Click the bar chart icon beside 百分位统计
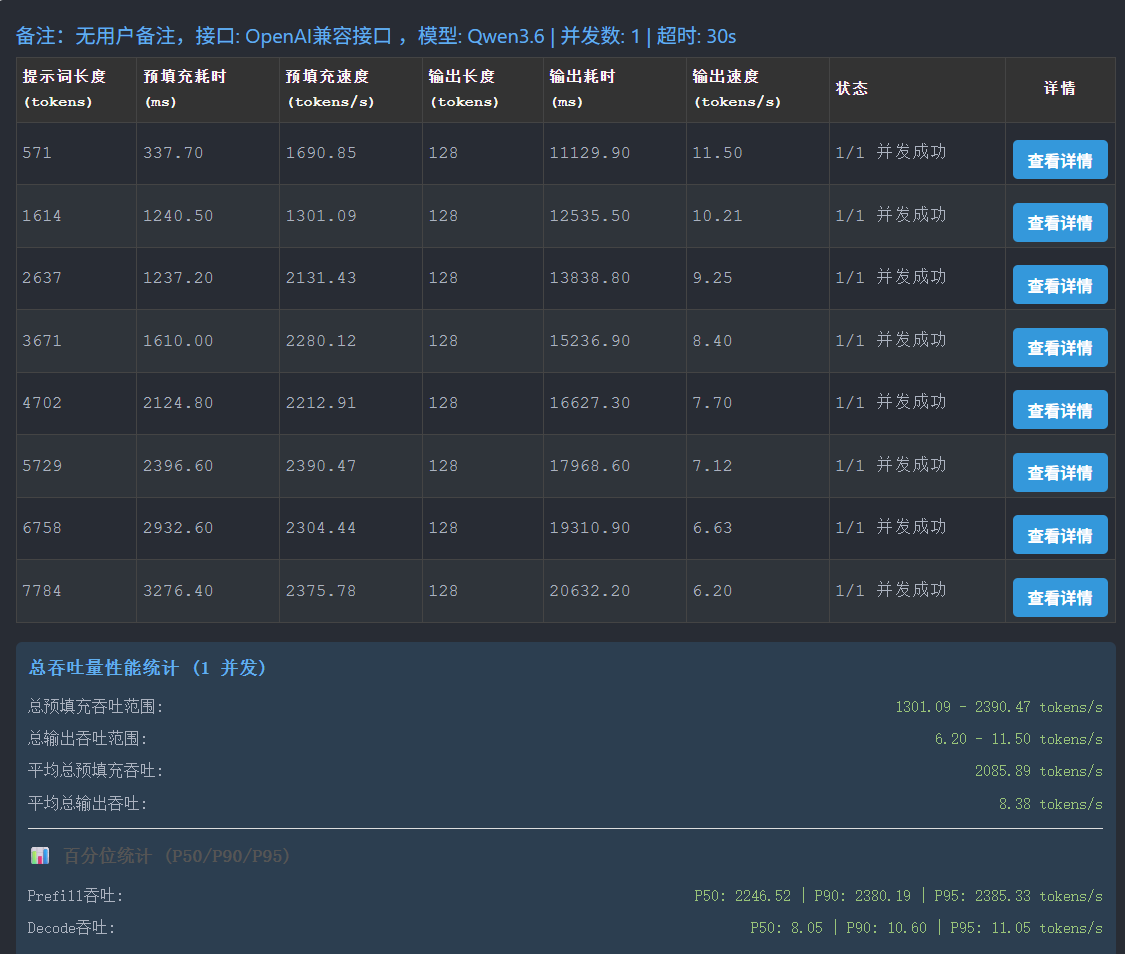 coord(40,855)
